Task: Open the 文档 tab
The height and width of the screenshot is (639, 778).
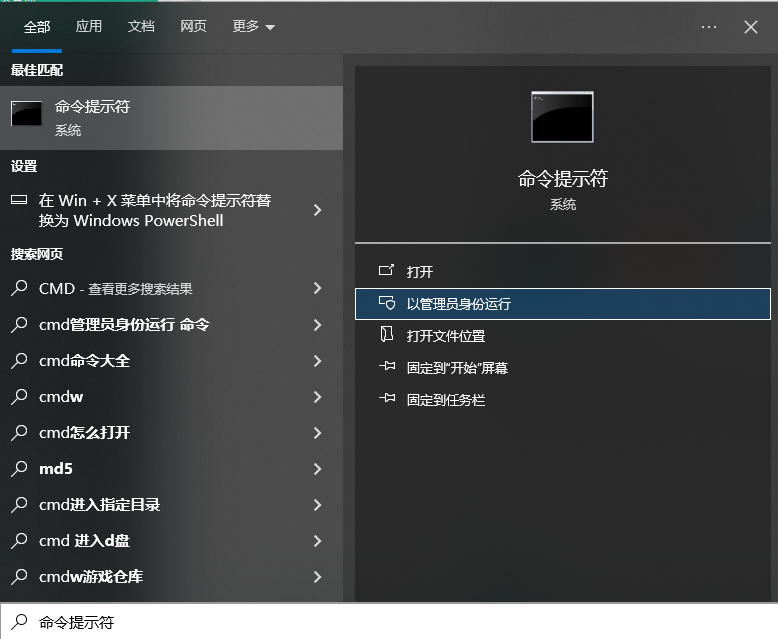Action: (x=141, y=26)
